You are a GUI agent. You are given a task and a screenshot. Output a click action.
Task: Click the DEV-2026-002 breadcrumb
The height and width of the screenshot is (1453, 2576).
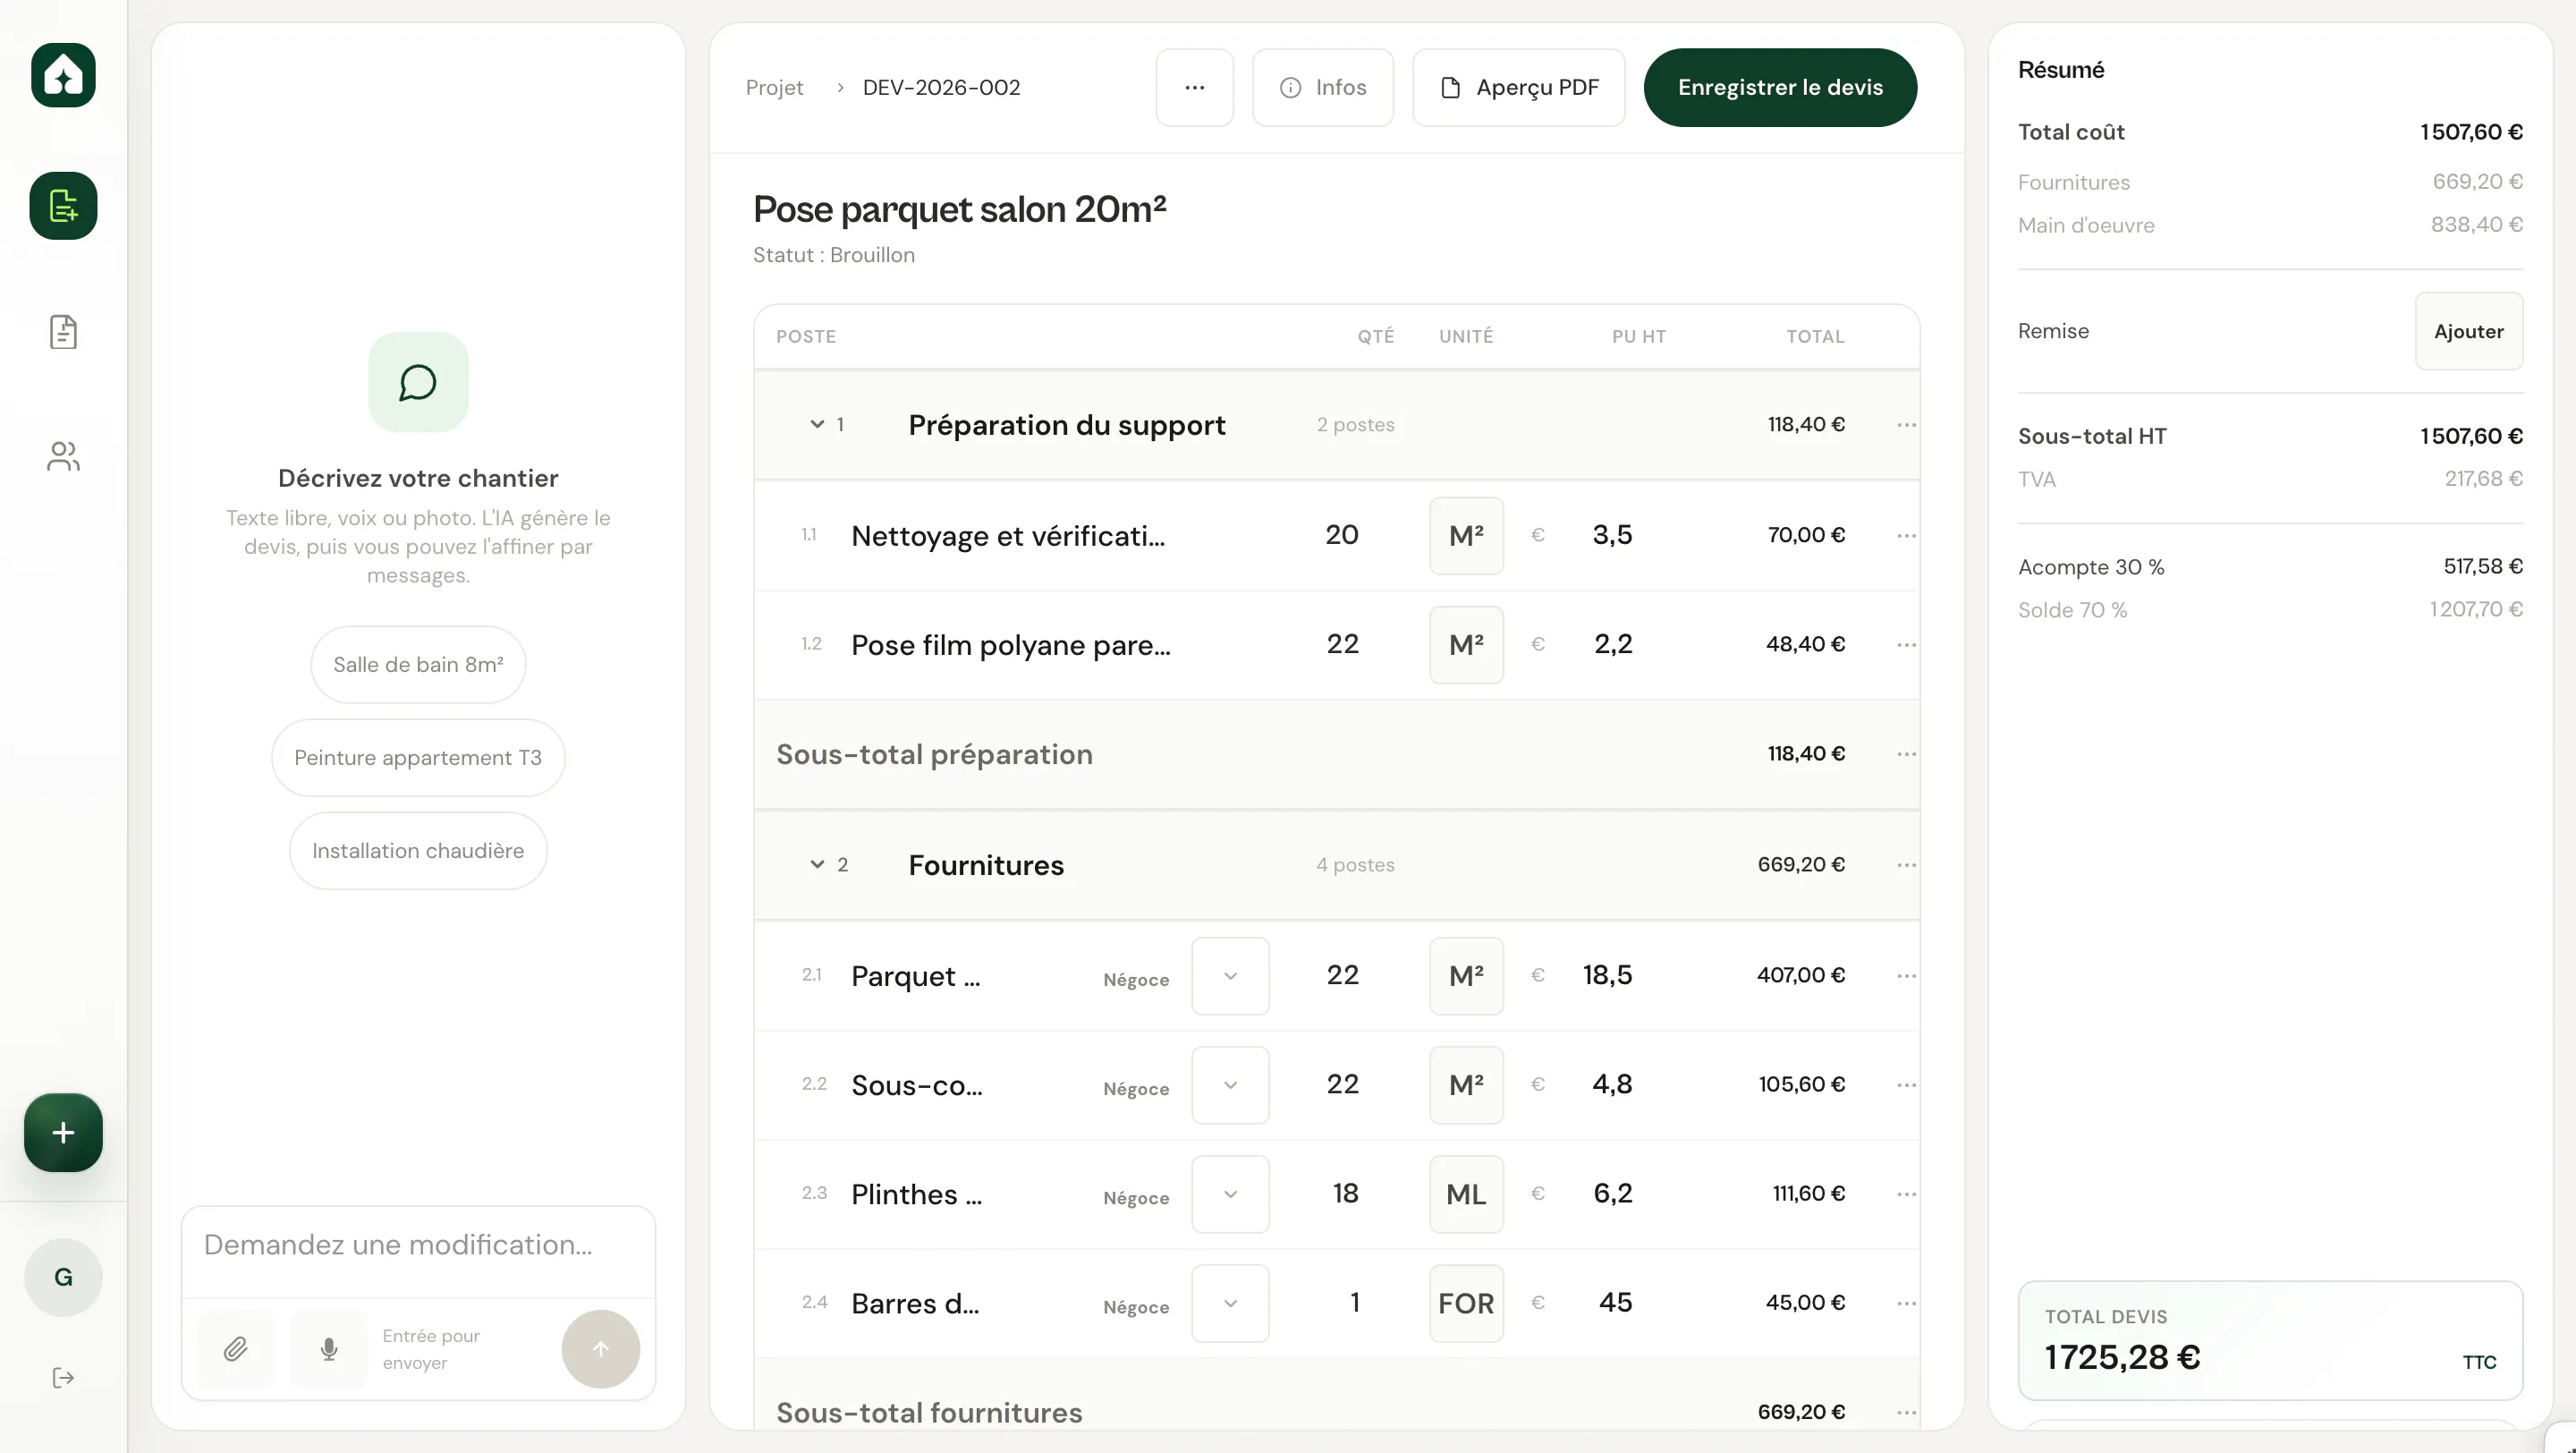[941, 88]
